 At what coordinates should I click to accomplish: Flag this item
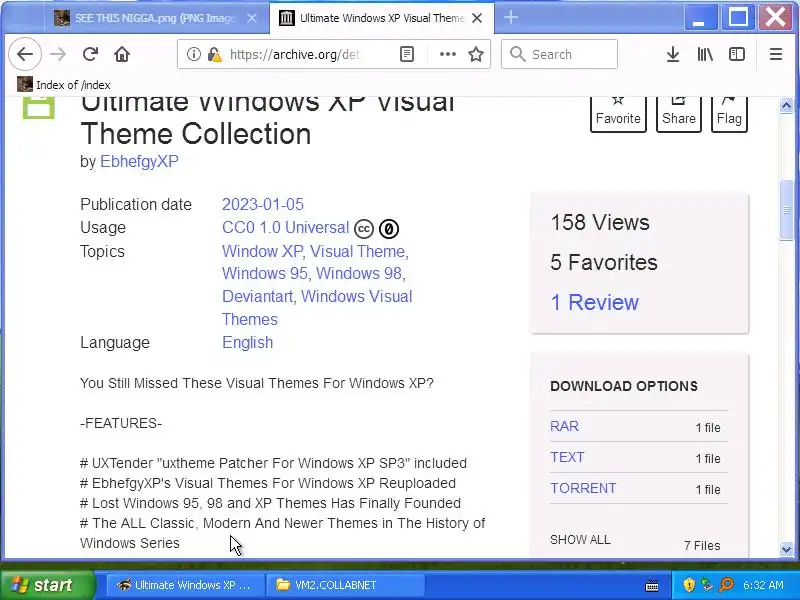click(x=729, y=113)
